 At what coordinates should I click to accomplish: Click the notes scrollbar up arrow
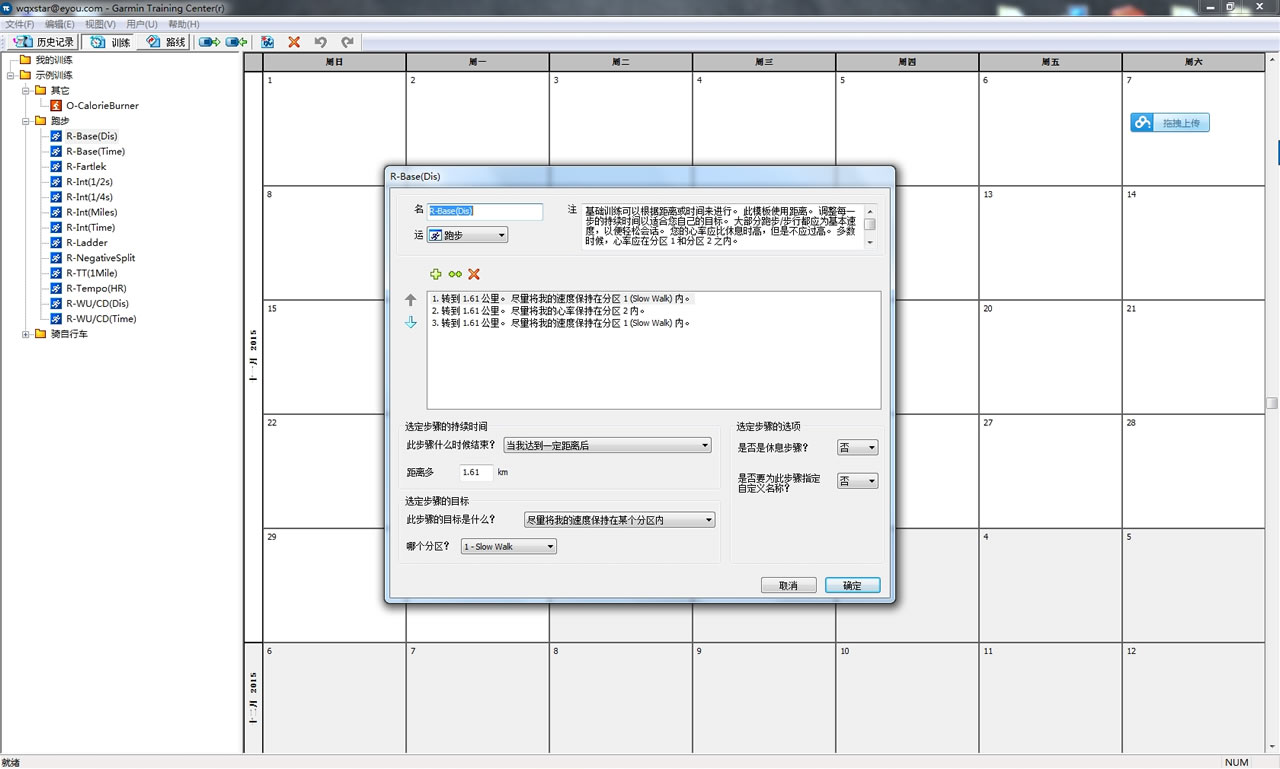pos(870,210)
